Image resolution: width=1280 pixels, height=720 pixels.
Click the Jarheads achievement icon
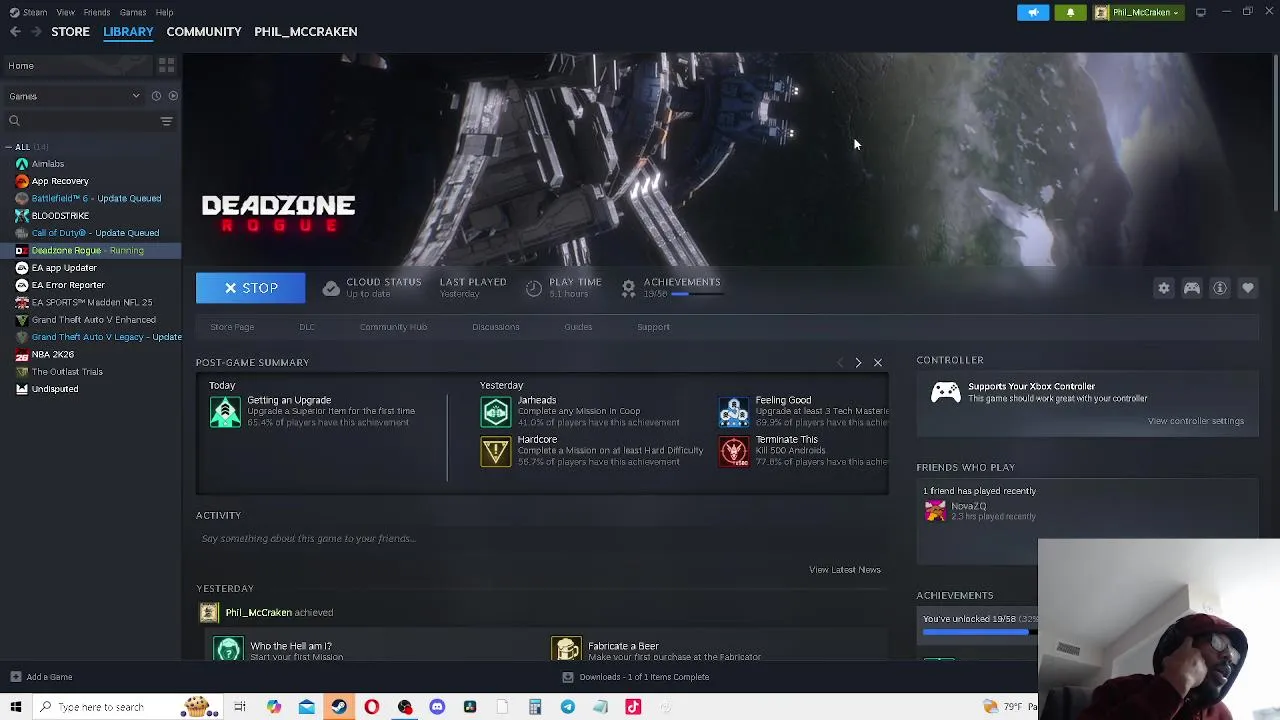click(x=496, y=412)
